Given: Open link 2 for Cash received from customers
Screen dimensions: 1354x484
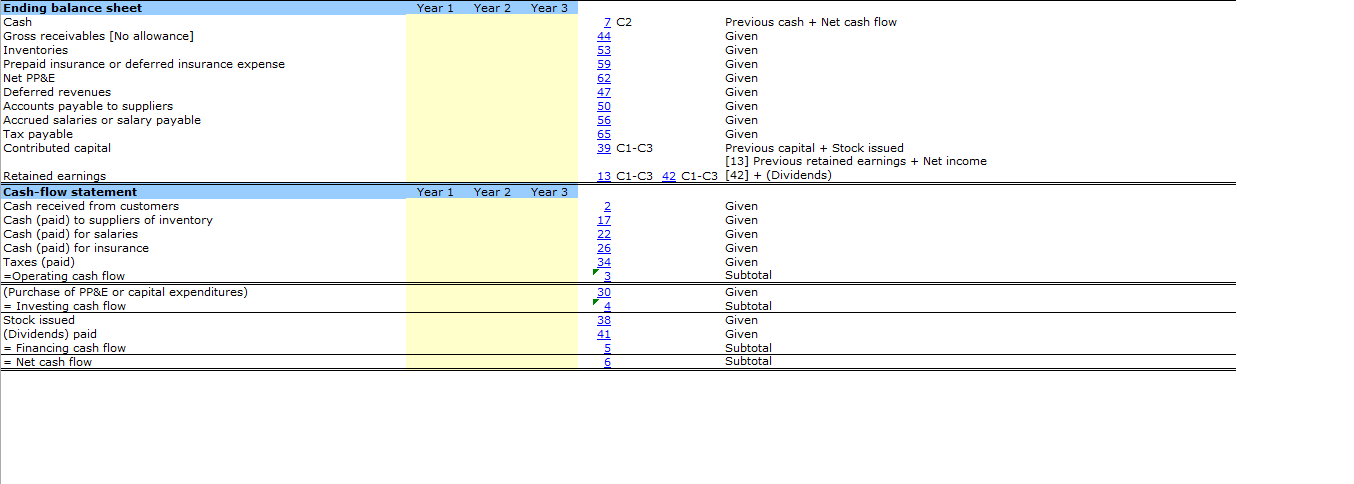Looking at the screenshot, I should coord(608,206).
